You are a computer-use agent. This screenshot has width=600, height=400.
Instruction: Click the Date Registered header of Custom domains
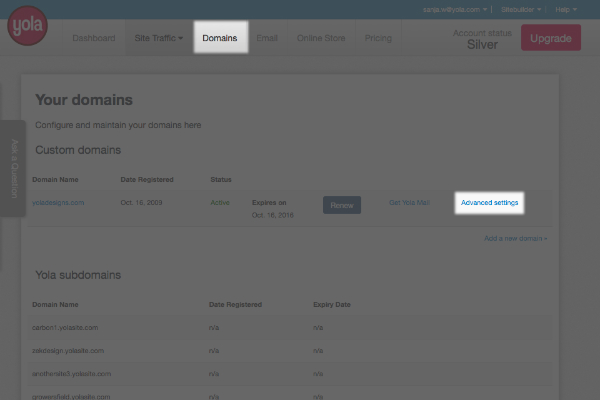147,180
